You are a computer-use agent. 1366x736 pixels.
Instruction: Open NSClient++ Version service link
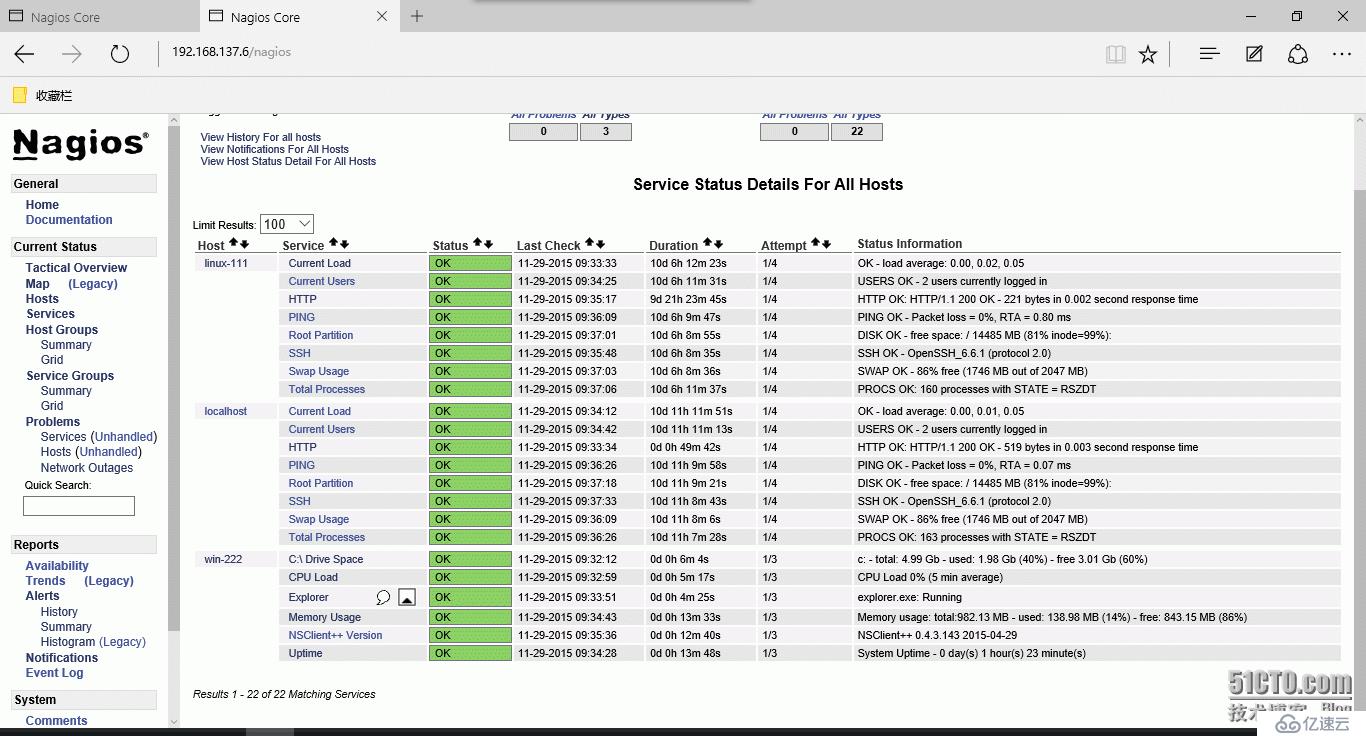coord(335,635)
